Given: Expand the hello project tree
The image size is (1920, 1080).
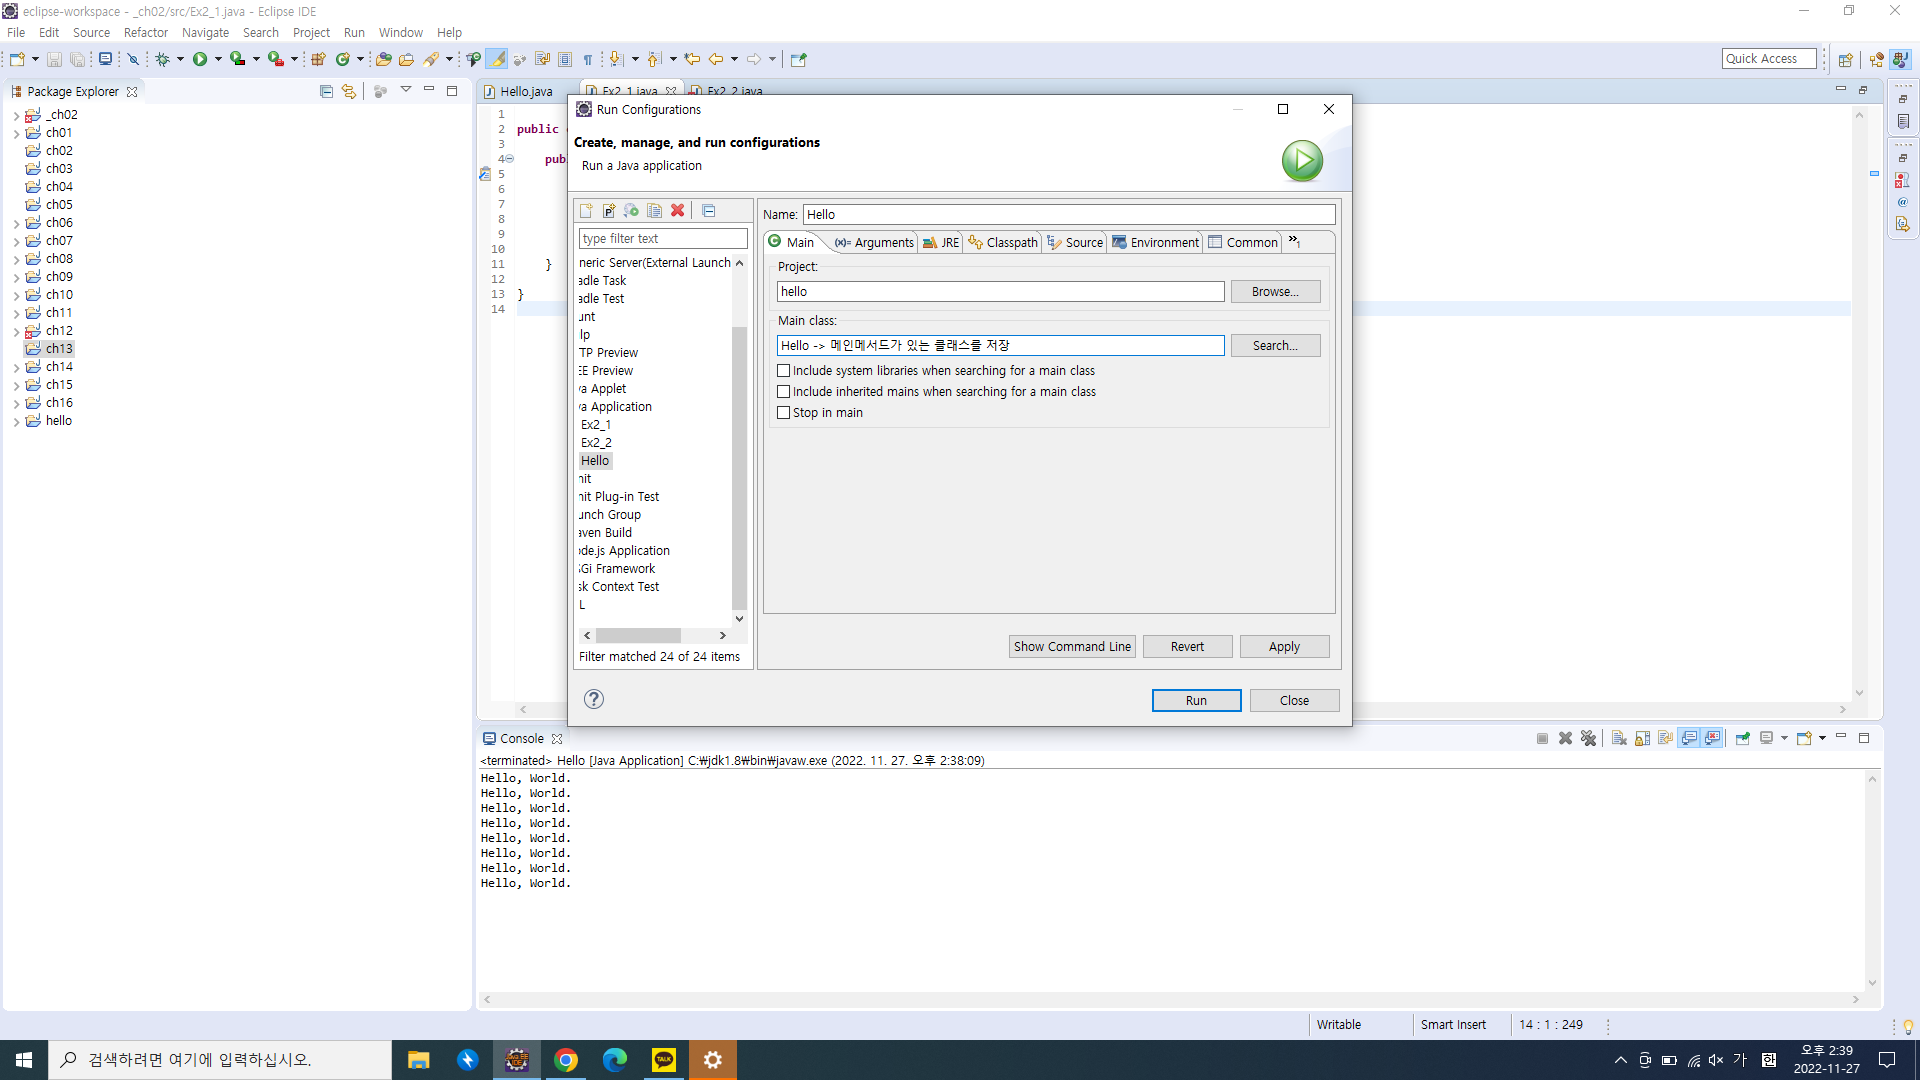Looking at the screenshot, I should click(x=16, y=421).
